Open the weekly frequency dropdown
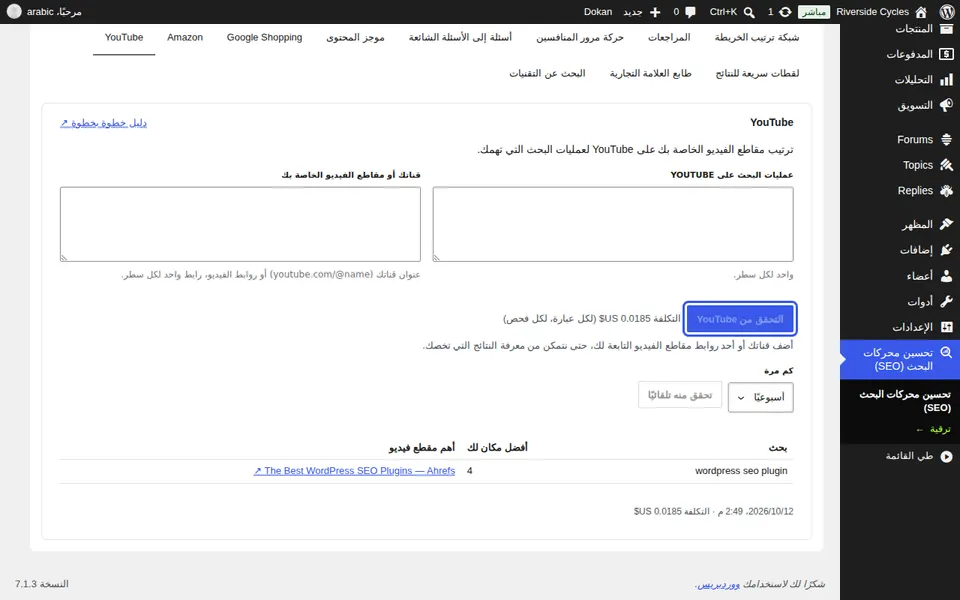This screenshot has width=960, height=600. 760,397
